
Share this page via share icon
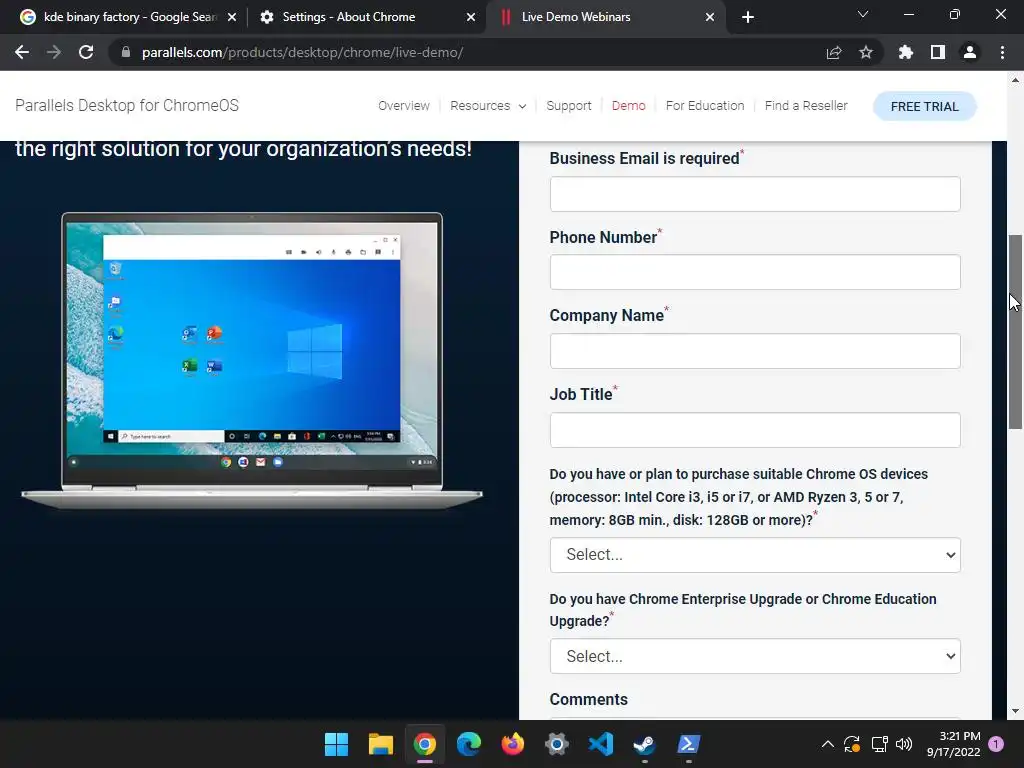(x=834, y=52)
